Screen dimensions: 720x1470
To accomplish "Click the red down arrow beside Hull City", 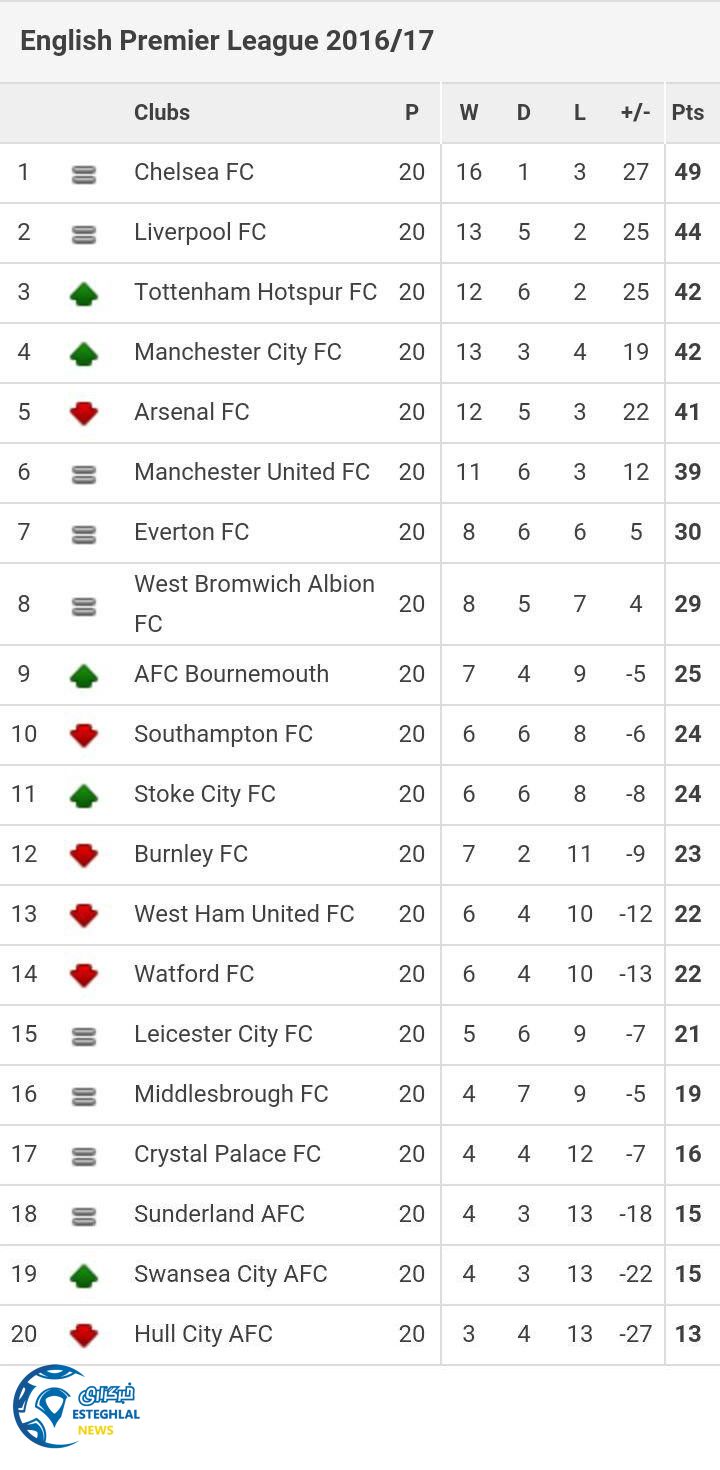I will point(84,1335).
